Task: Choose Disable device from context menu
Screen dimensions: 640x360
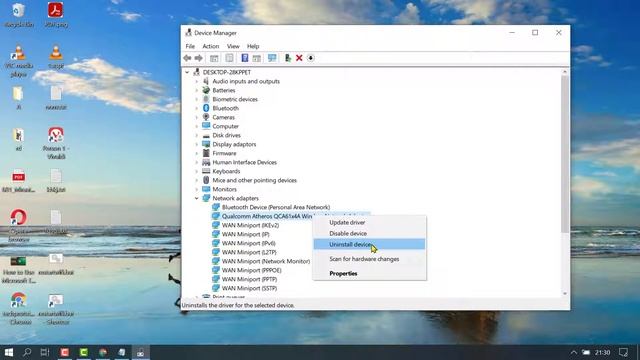Action: point(369,233)
